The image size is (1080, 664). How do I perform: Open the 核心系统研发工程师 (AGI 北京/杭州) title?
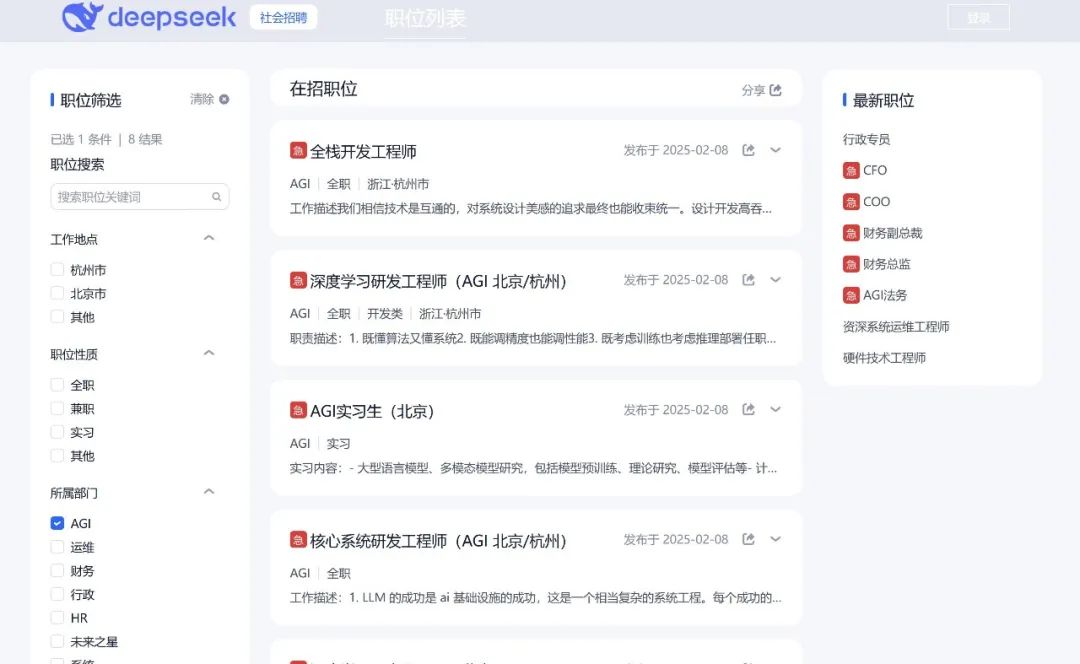(438, 541)
